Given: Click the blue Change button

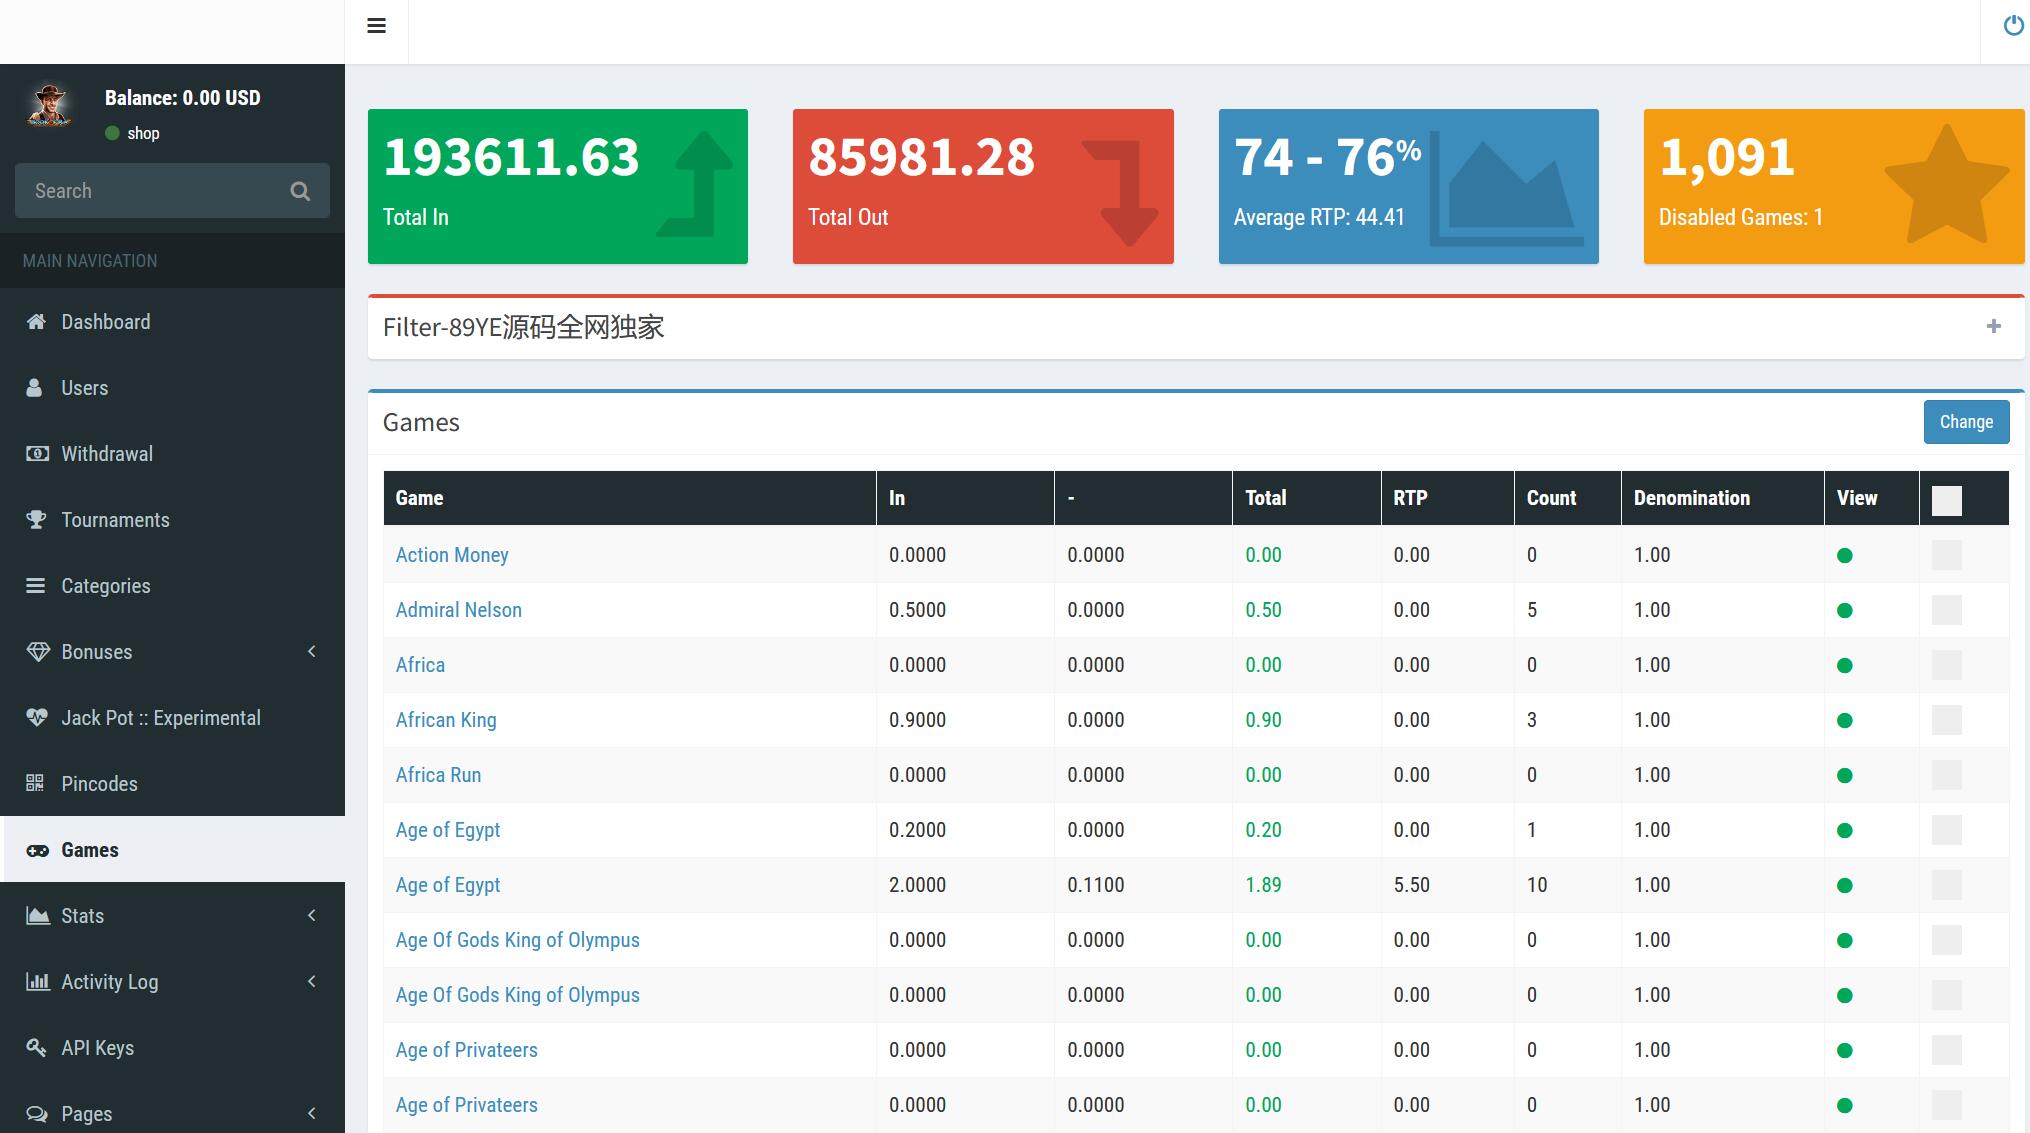Looking at the screenshot, I should 1966,422.
